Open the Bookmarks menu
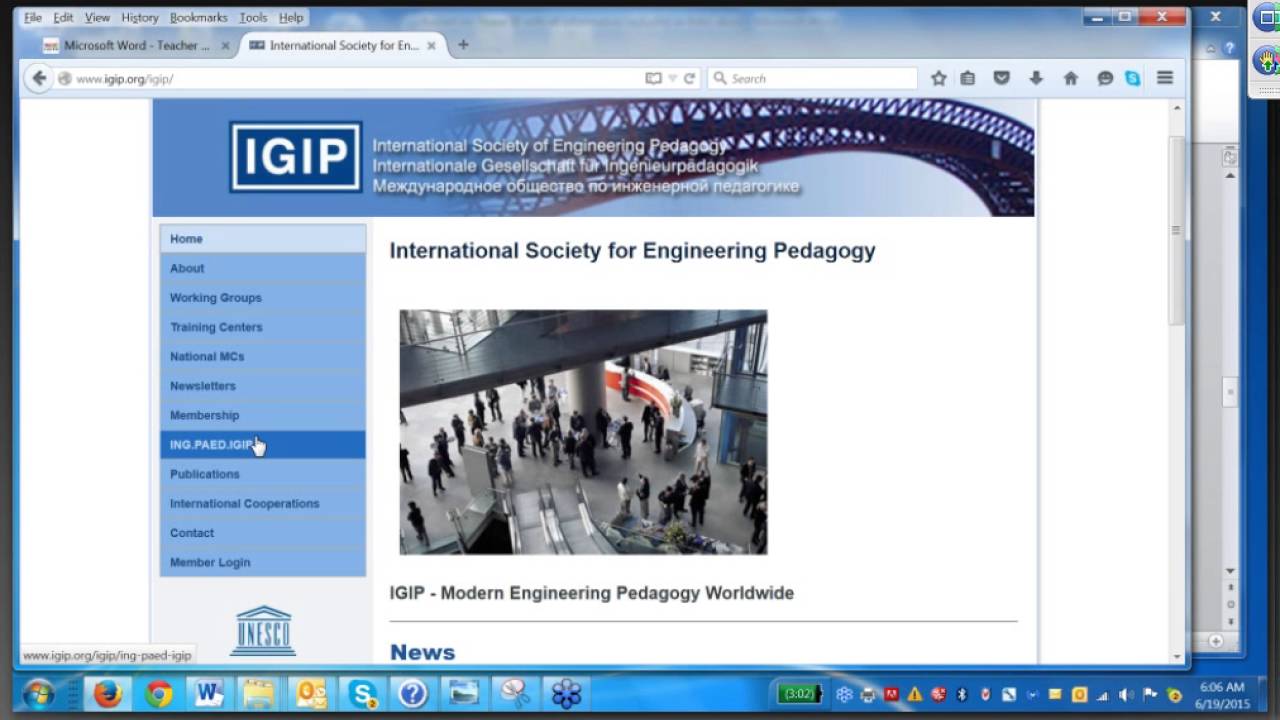This screenshot has height=720, width=1280. coord(198,18)
